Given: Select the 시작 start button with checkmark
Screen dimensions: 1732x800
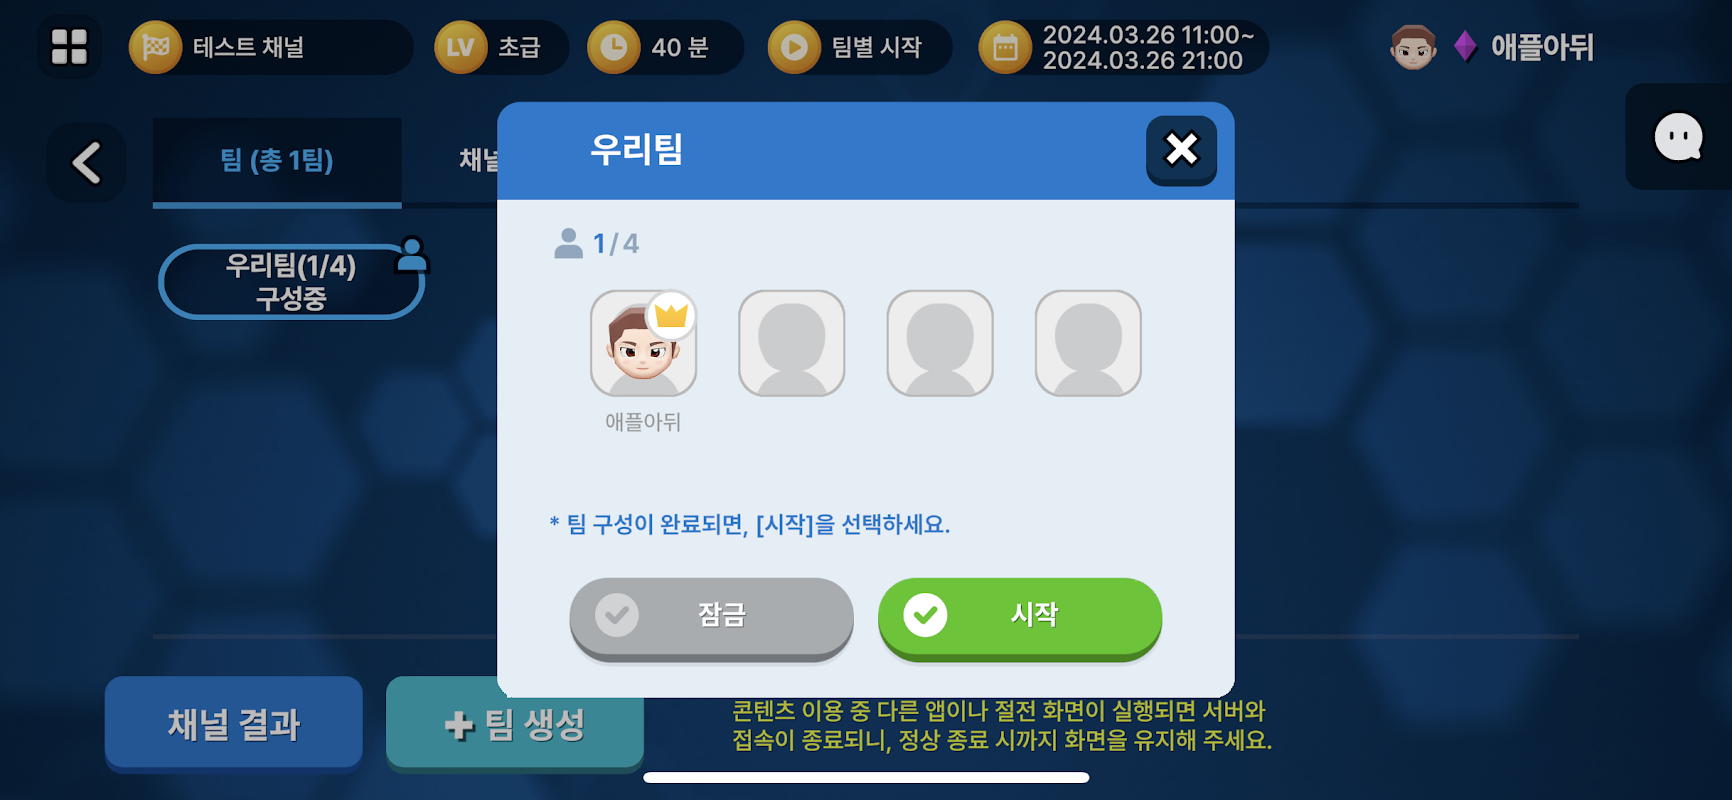Looking at the screenshot, I should tap(1020, 617).
